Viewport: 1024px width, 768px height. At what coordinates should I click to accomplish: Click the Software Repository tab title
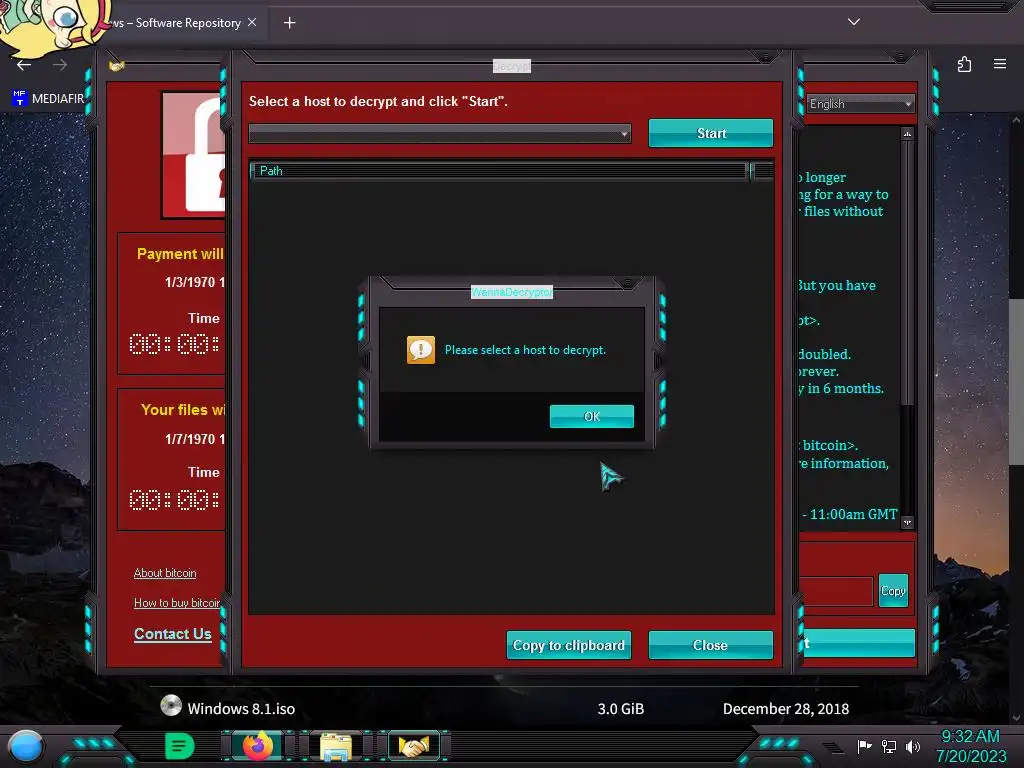[176, 23]
